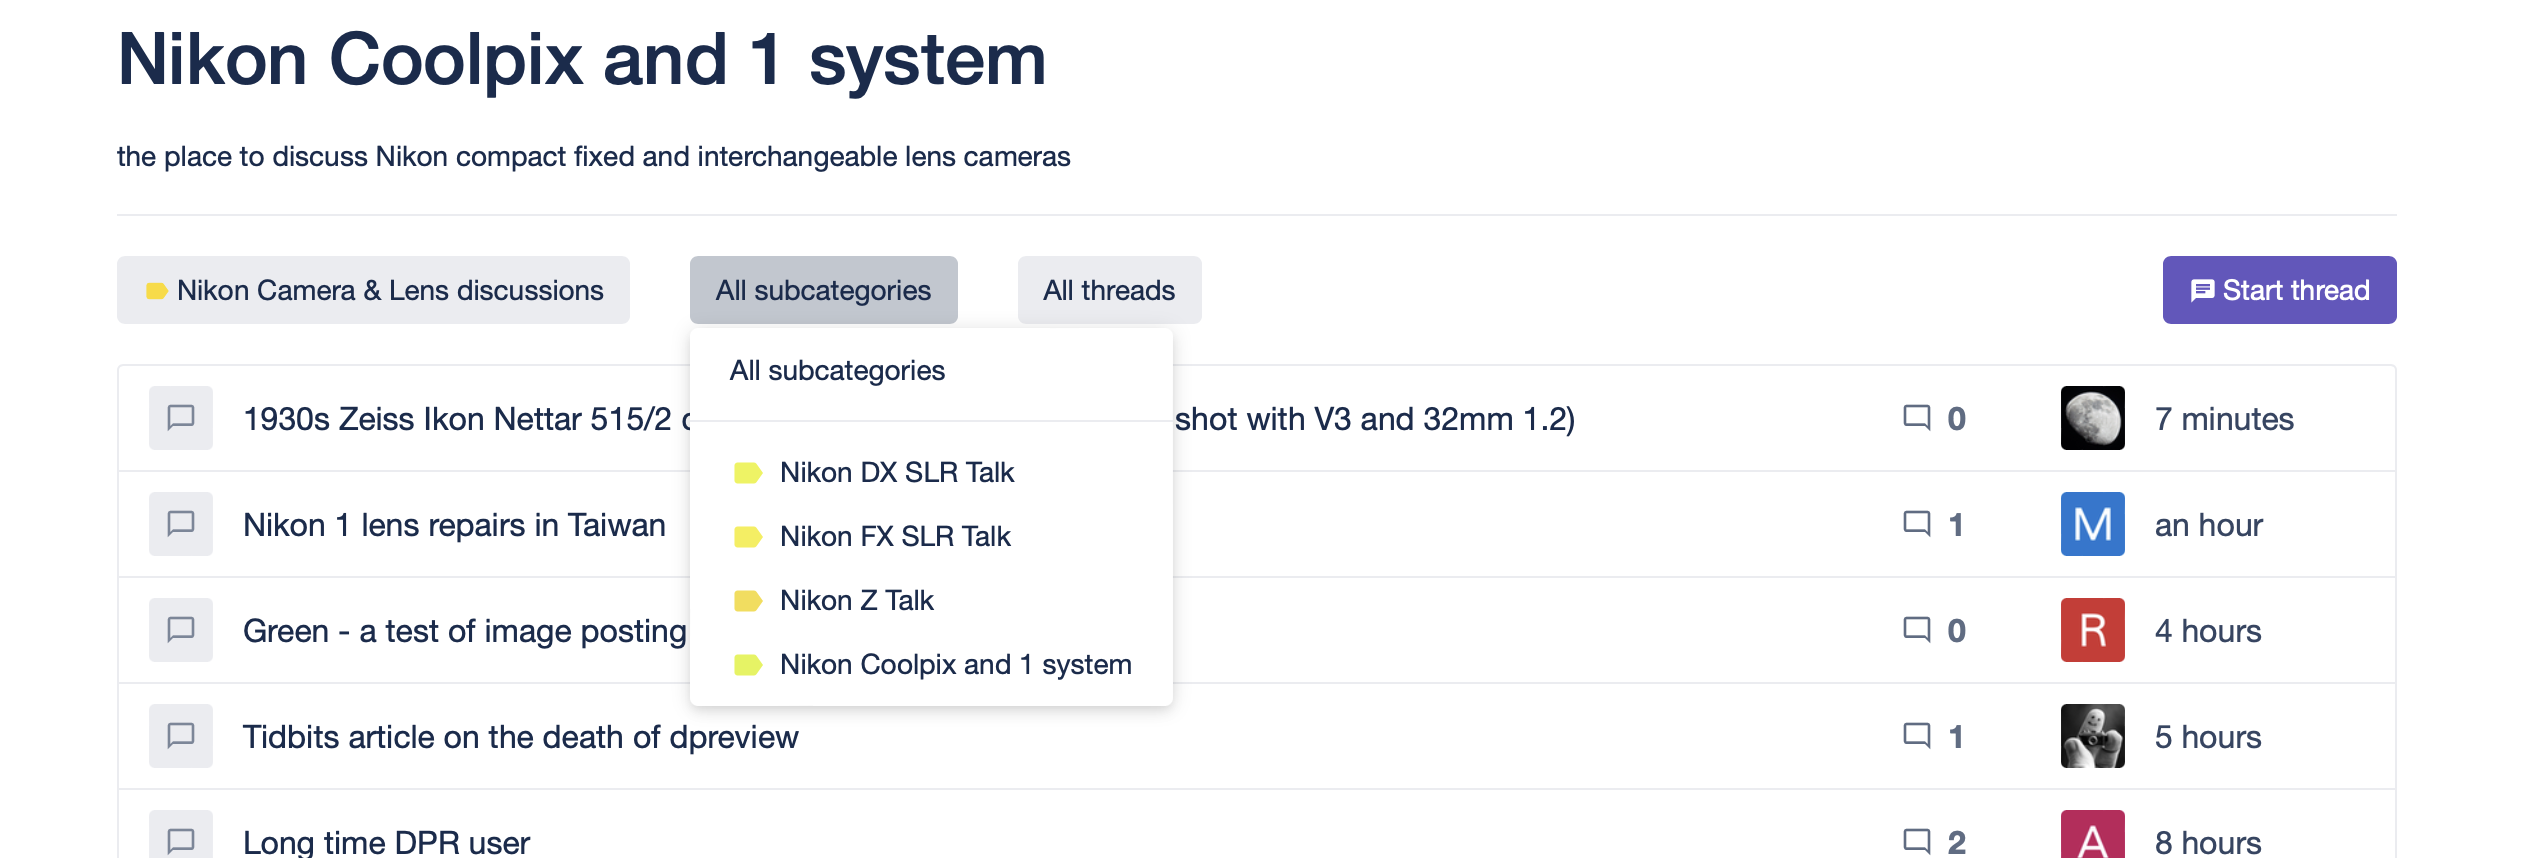Image resolution: width=2530 pixels, height=858 pixels.
Task: Open magenta A avatar user profile
Action: pyautogui.click(x=2092, y=836)
